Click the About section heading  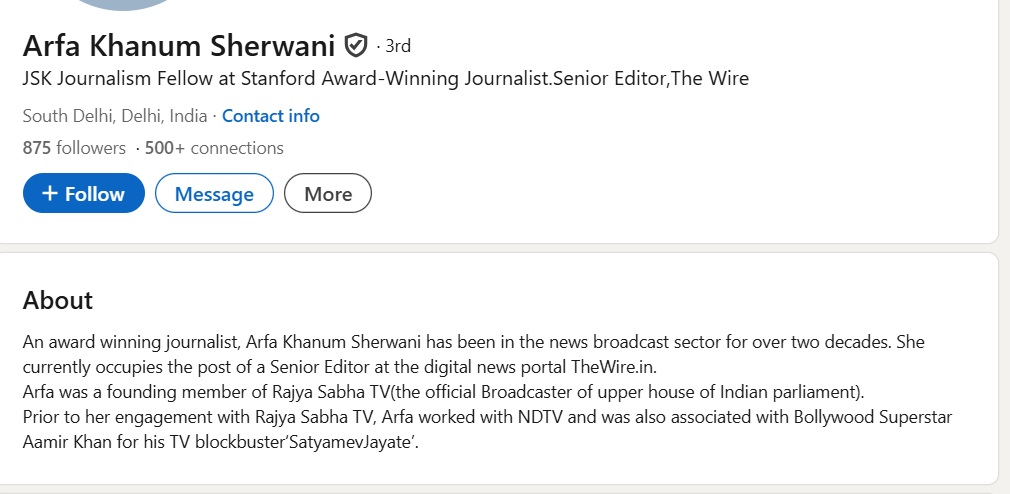pyautogui.click(x=58, y=300)
